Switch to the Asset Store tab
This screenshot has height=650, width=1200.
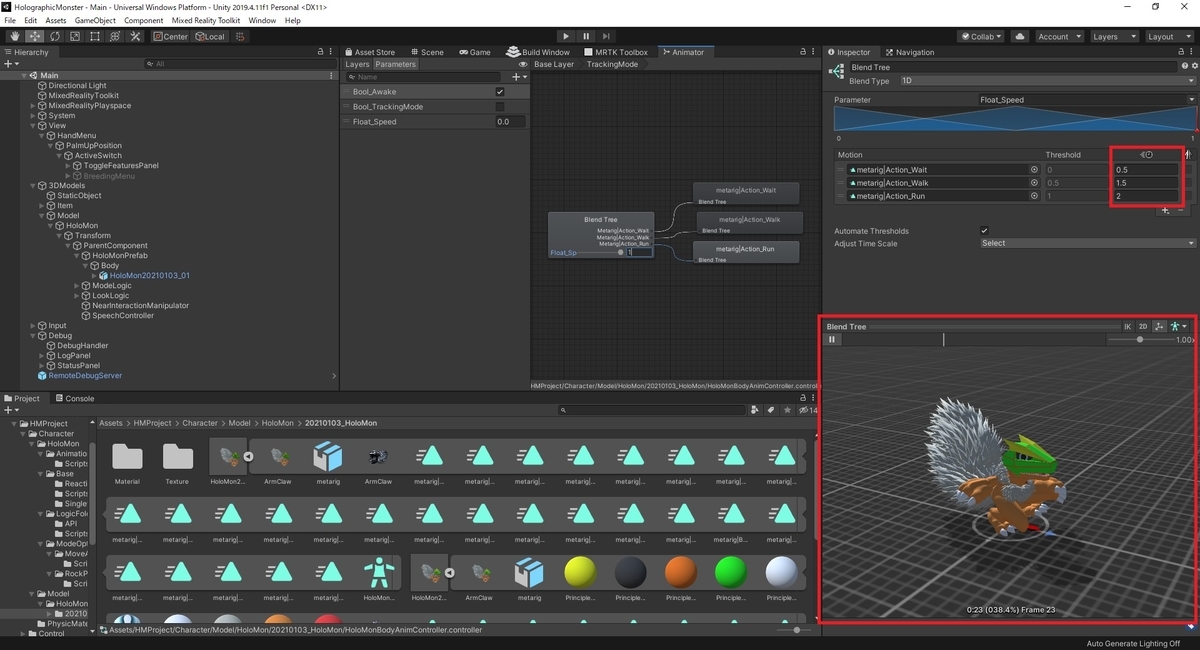370,52
